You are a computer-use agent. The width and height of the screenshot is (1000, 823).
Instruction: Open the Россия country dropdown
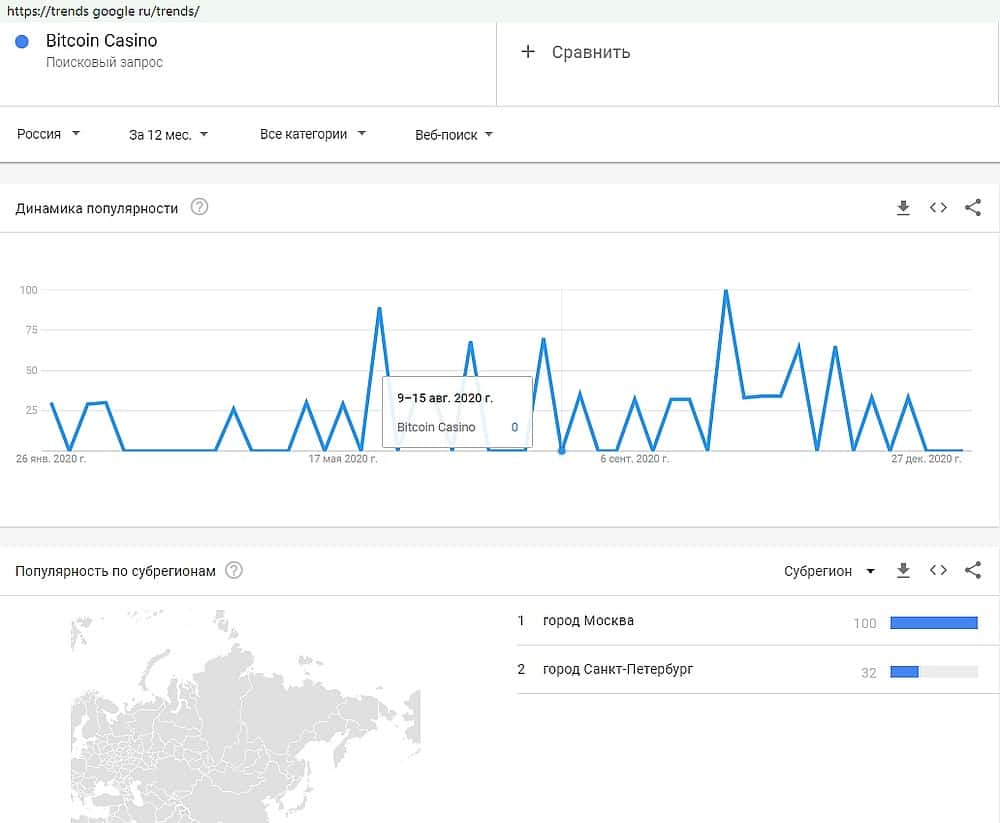(48, 134)
